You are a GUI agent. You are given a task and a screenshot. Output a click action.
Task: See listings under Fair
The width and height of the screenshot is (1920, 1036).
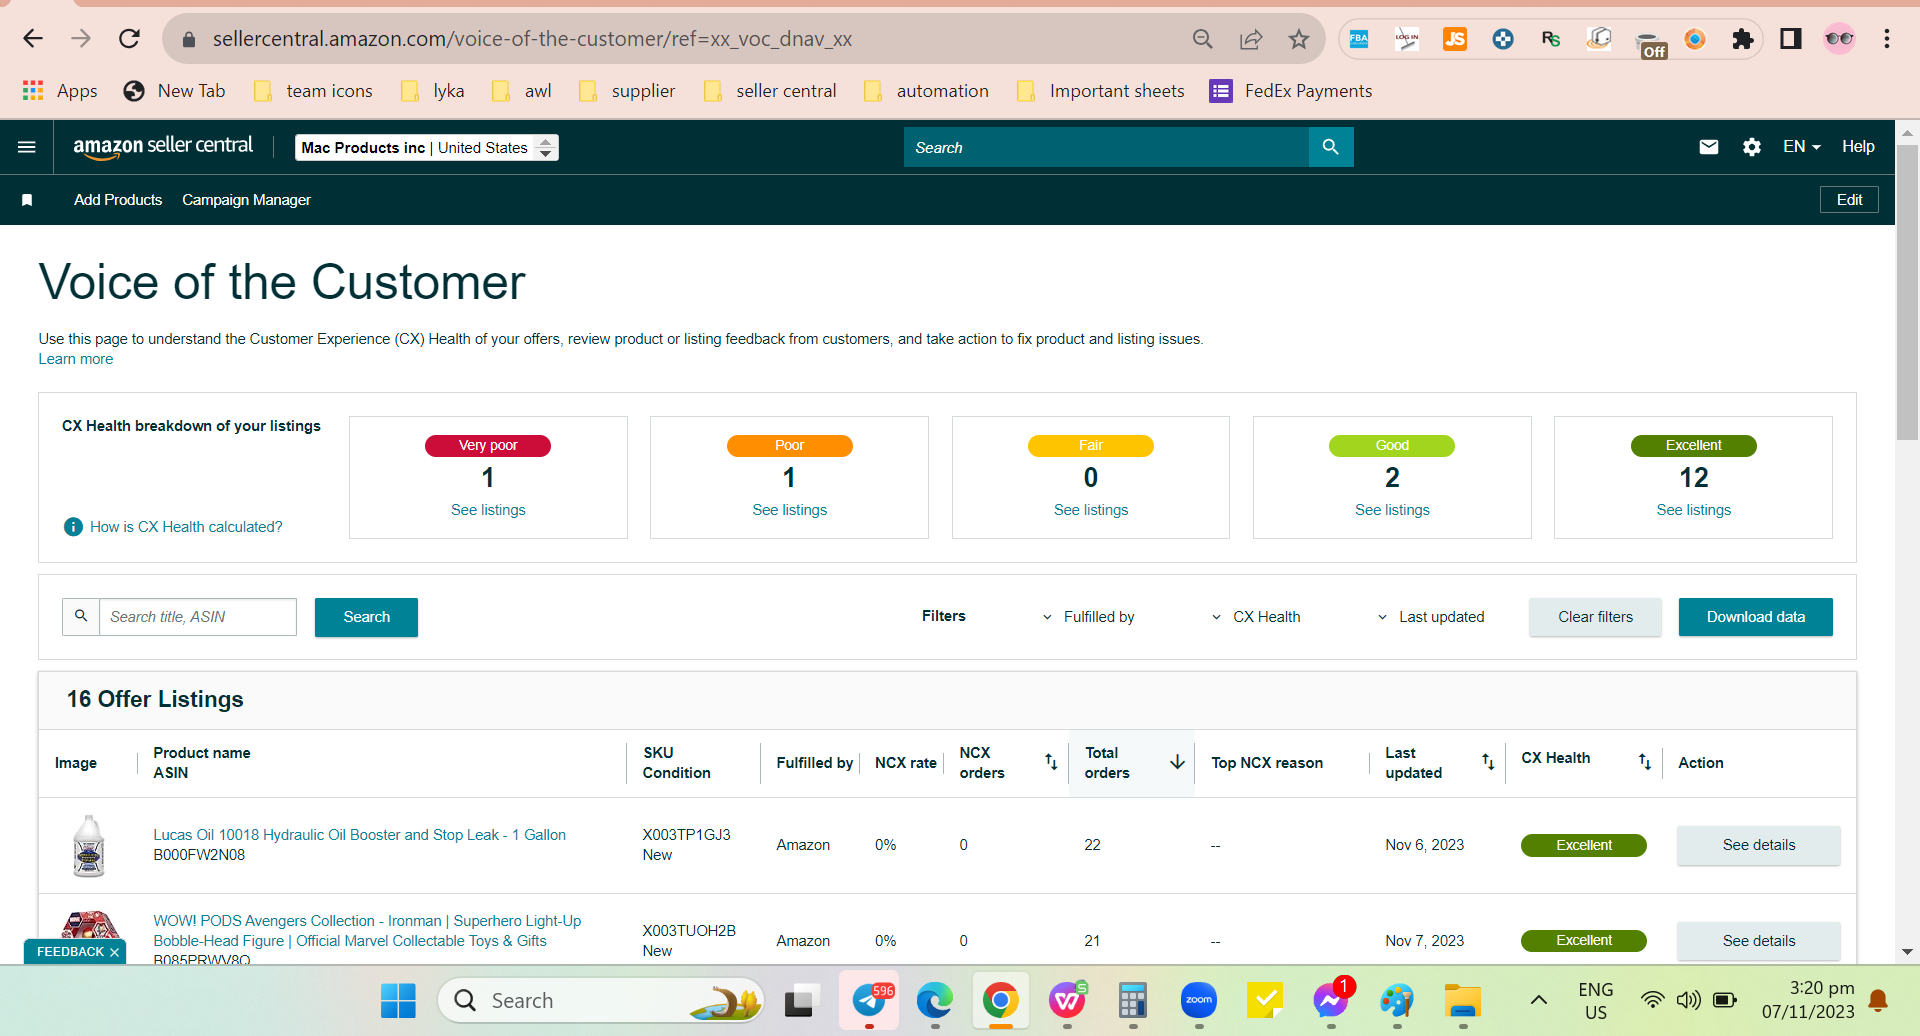click(1091, 510)
